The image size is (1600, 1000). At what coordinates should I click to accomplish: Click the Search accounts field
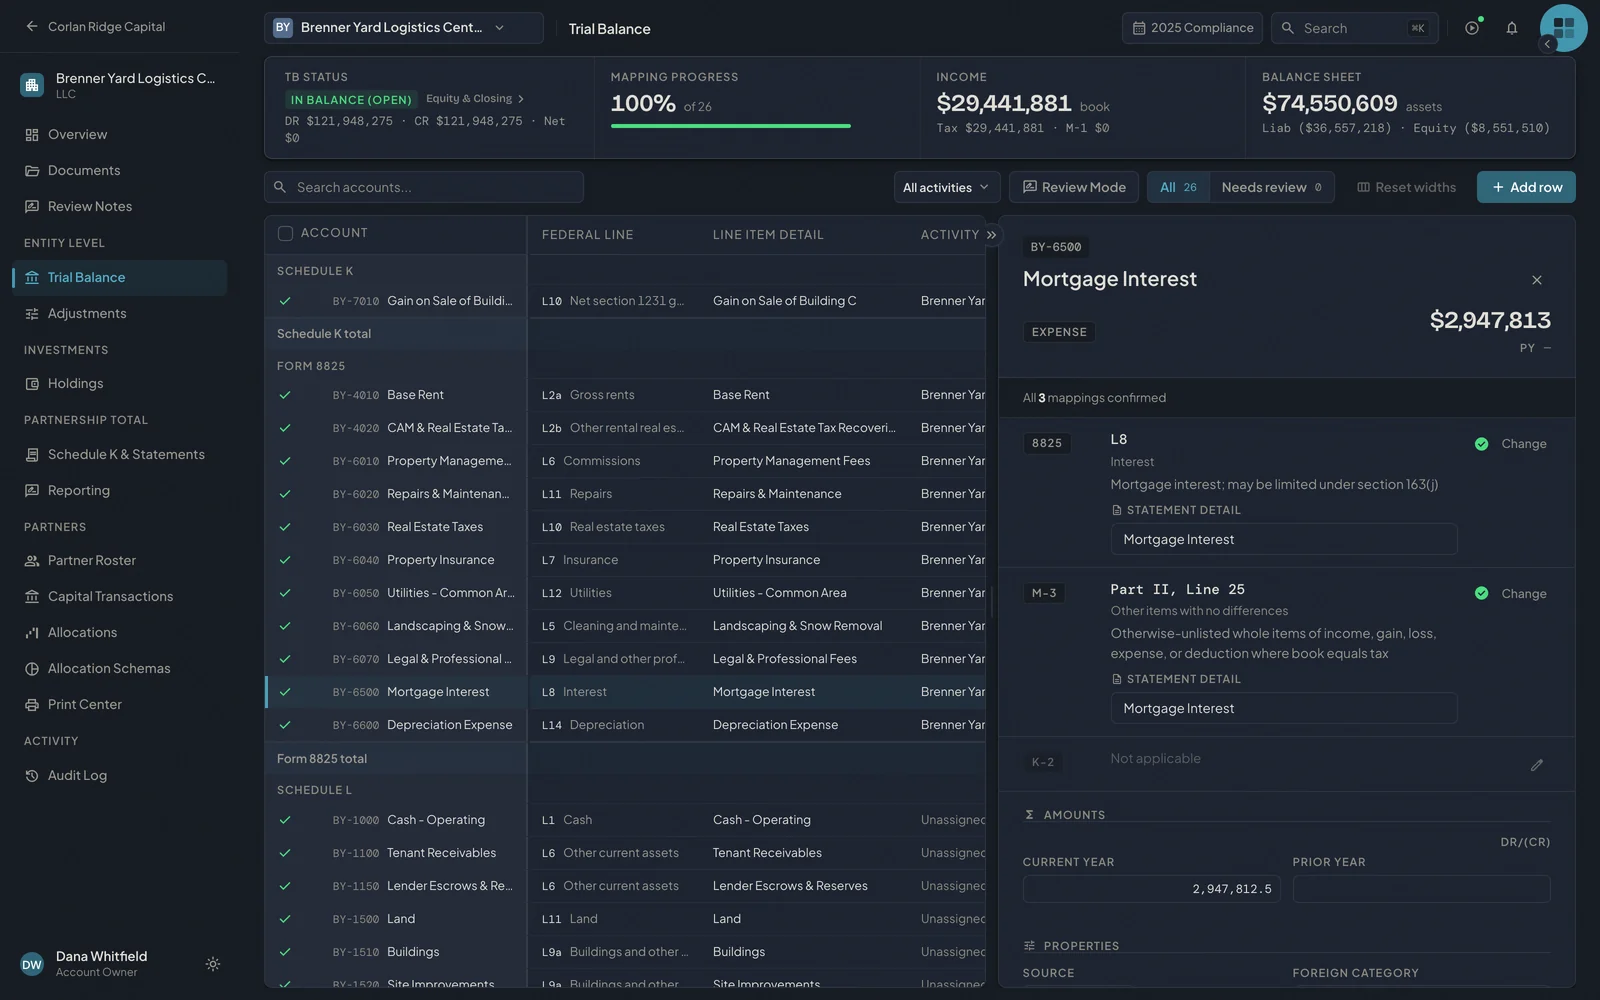[x=424, y=187]
